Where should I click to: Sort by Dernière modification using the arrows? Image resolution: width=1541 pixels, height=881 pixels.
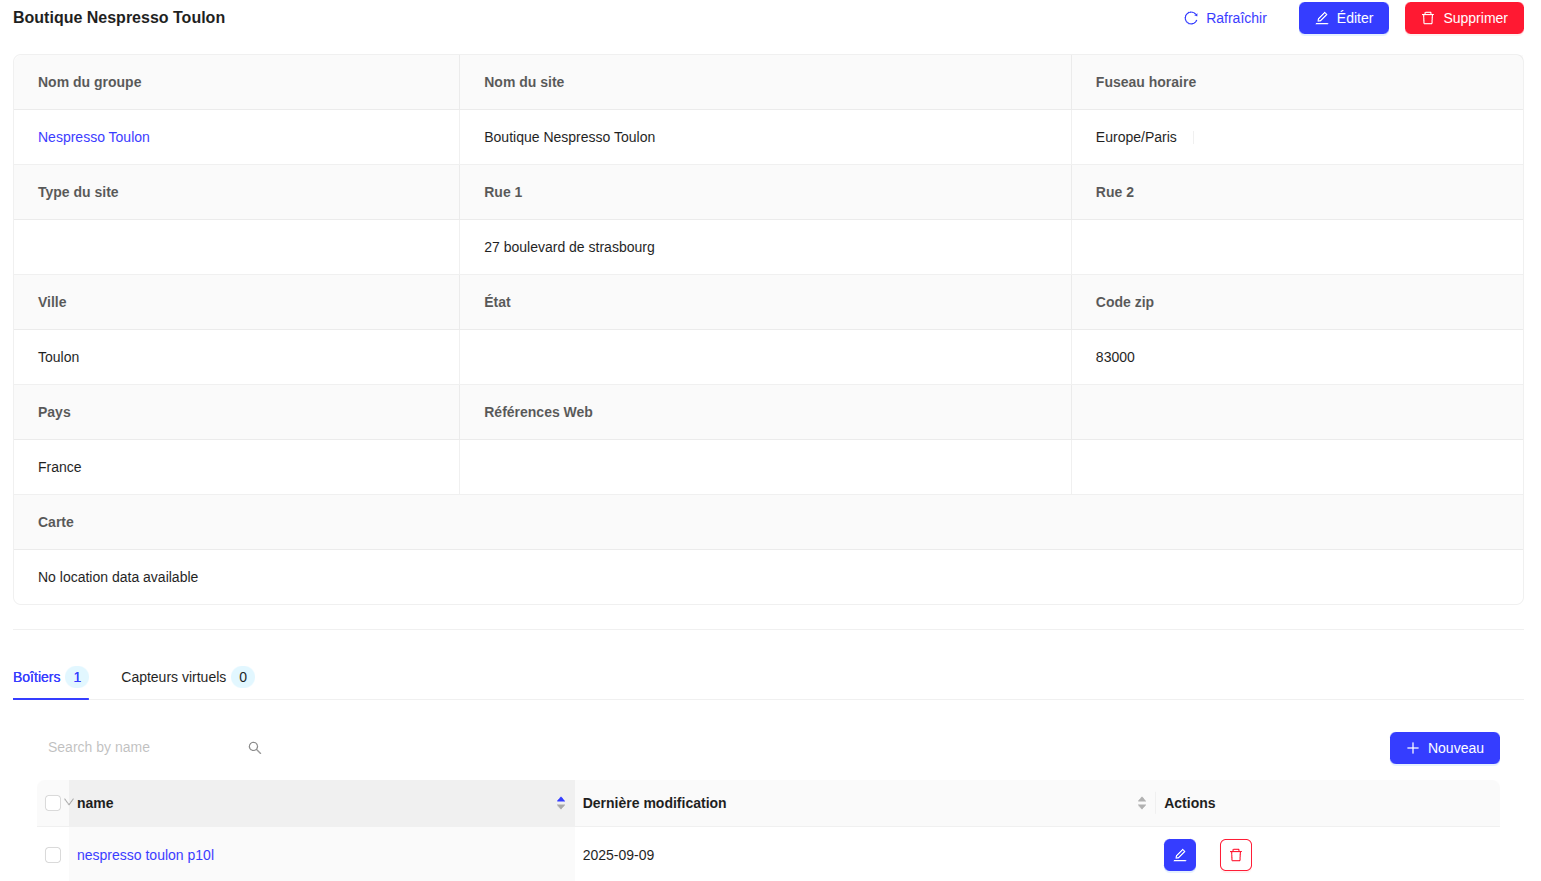[1141, 803]
